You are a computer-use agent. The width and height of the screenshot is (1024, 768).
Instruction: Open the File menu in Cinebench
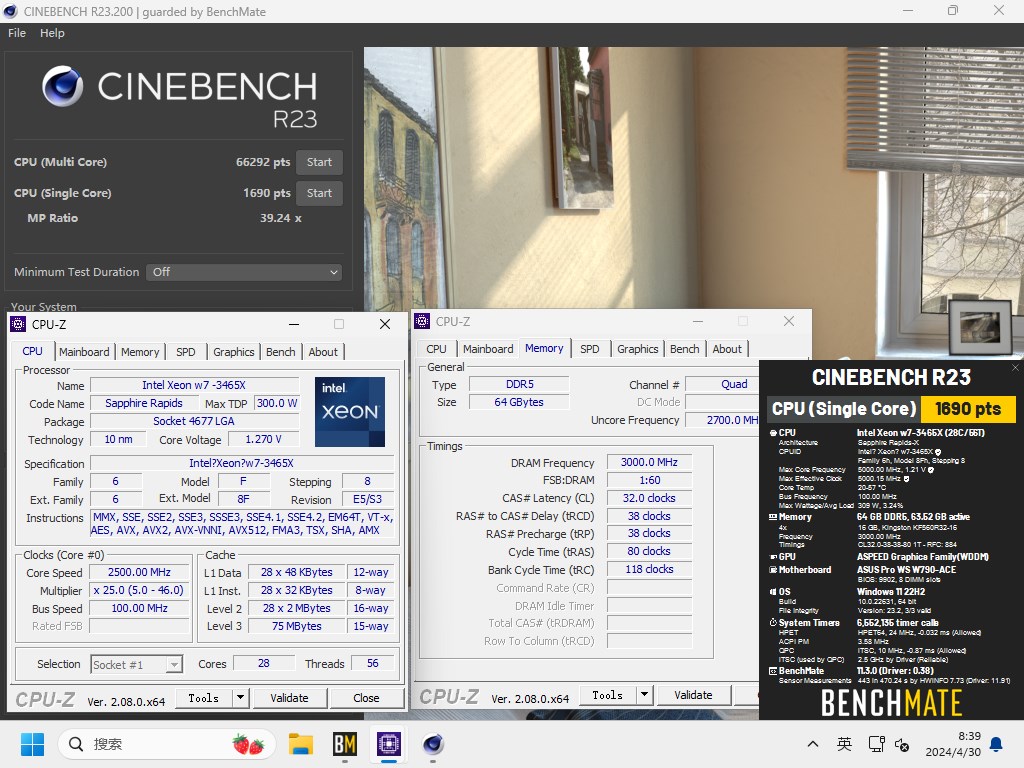(17, 33)
